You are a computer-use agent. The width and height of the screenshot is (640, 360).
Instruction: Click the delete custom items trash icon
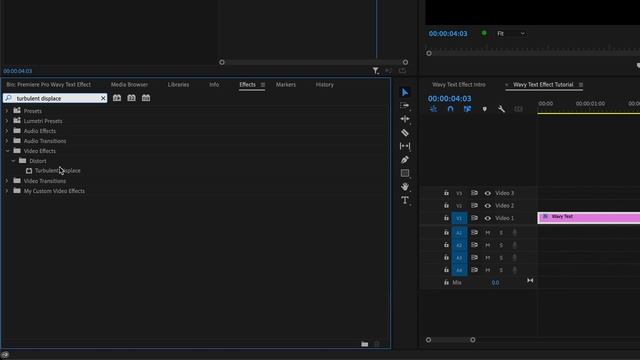(x=377, y=344)
